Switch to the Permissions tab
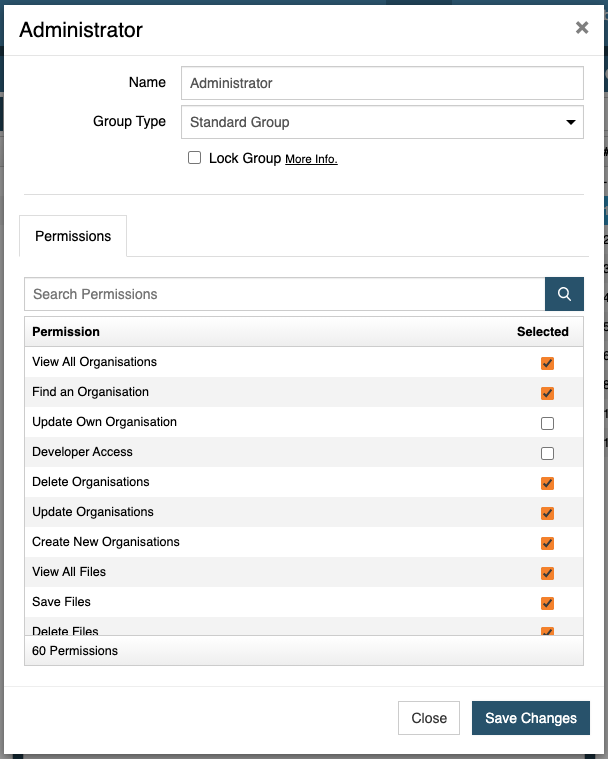 tap(73, 236)
